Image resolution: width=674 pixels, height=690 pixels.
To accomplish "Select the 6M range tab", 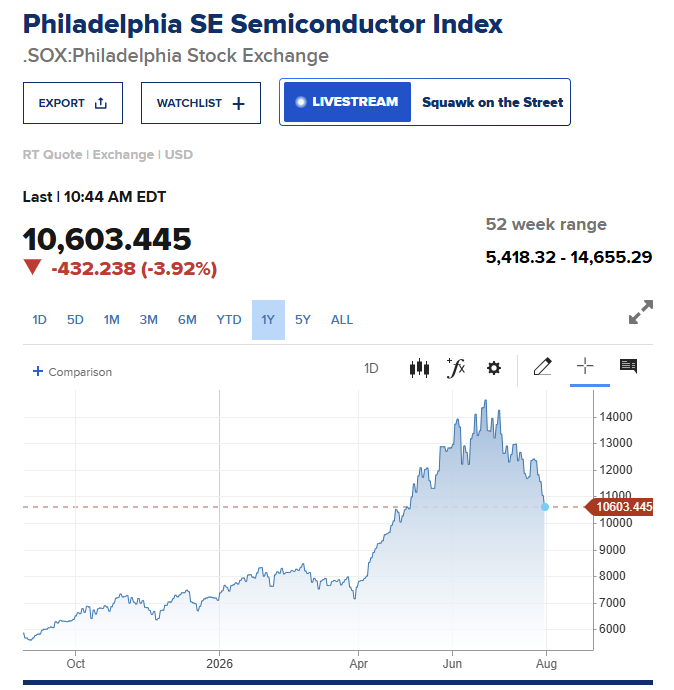I will 187,320.
